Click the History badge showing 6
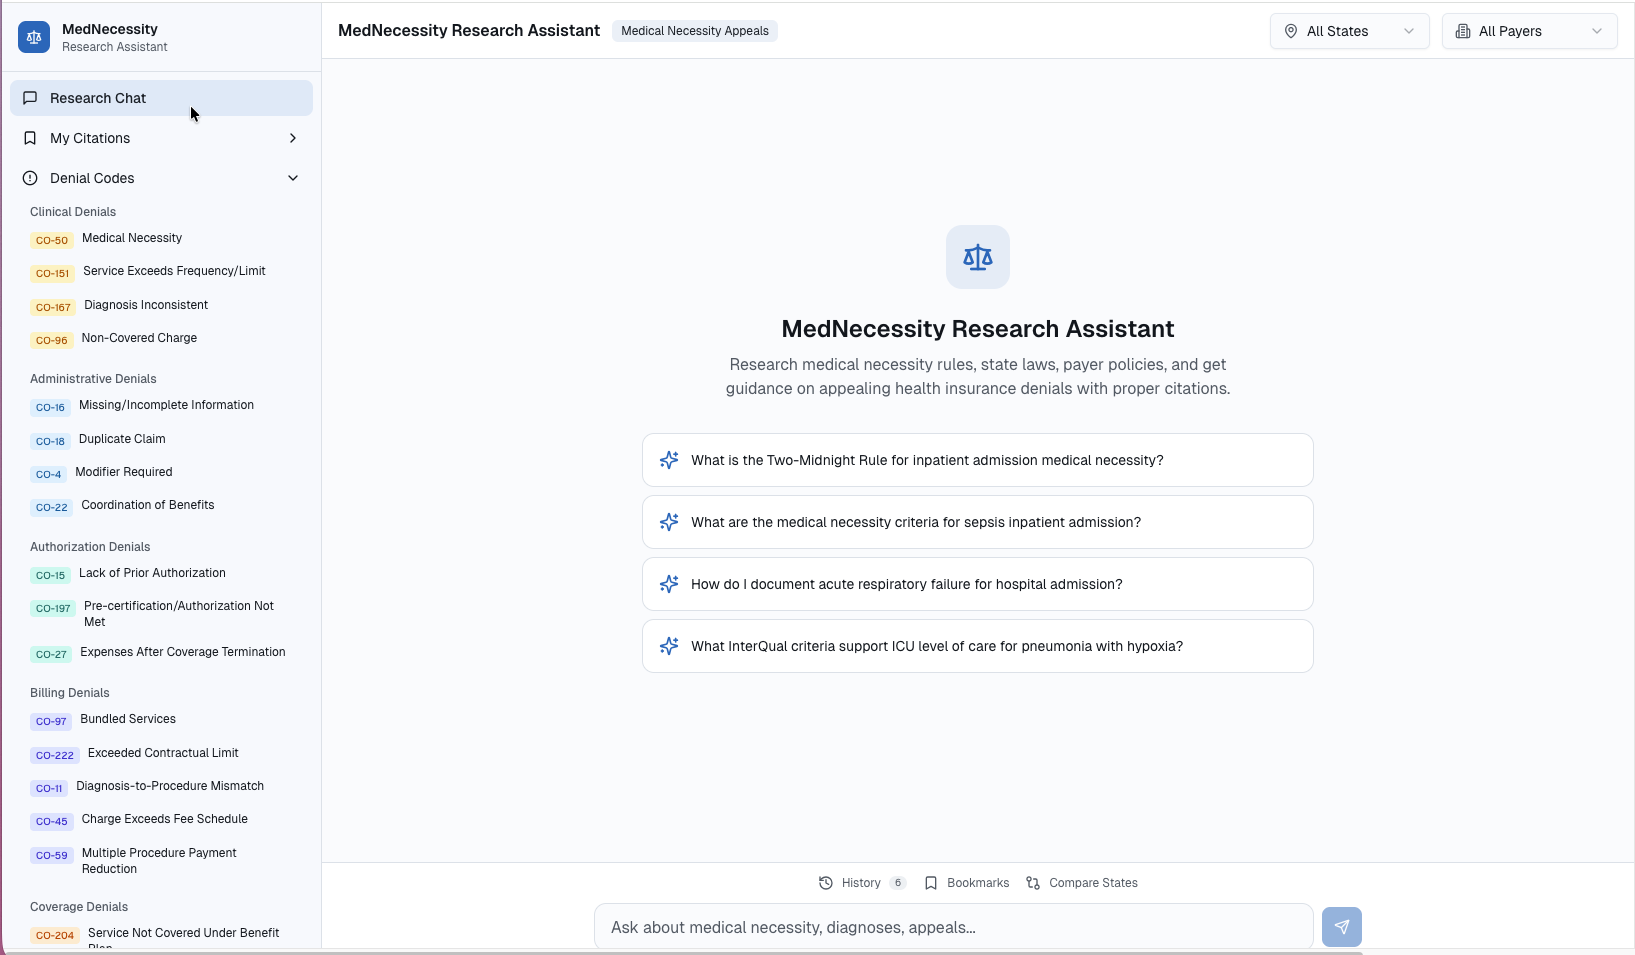Image resolution: width=1635 pixels, height=955 pixels. [897, 883]
